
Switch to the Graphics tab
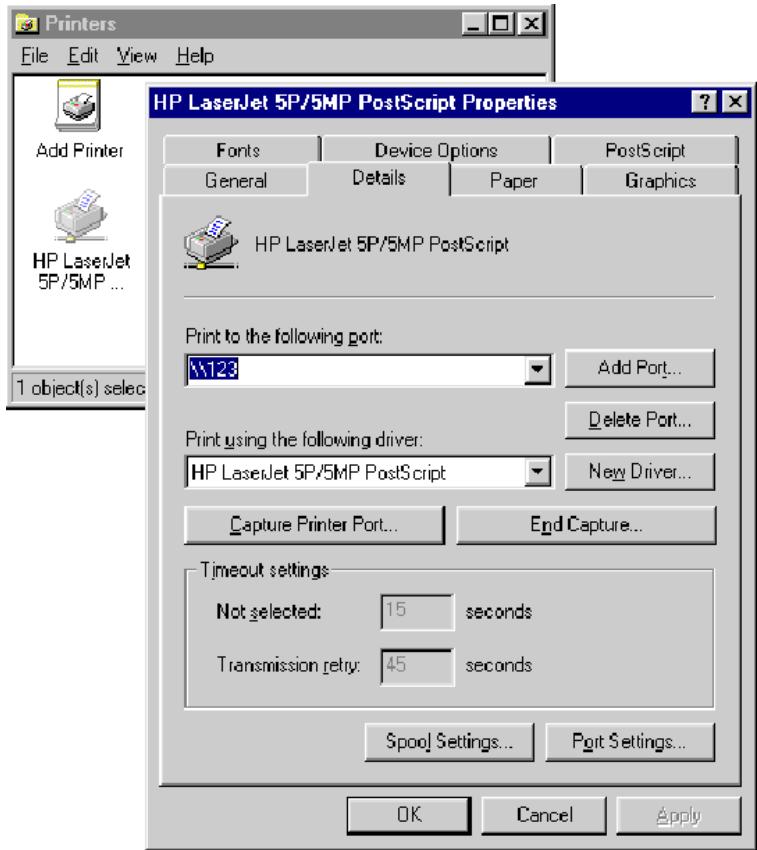tap(660, 180)
